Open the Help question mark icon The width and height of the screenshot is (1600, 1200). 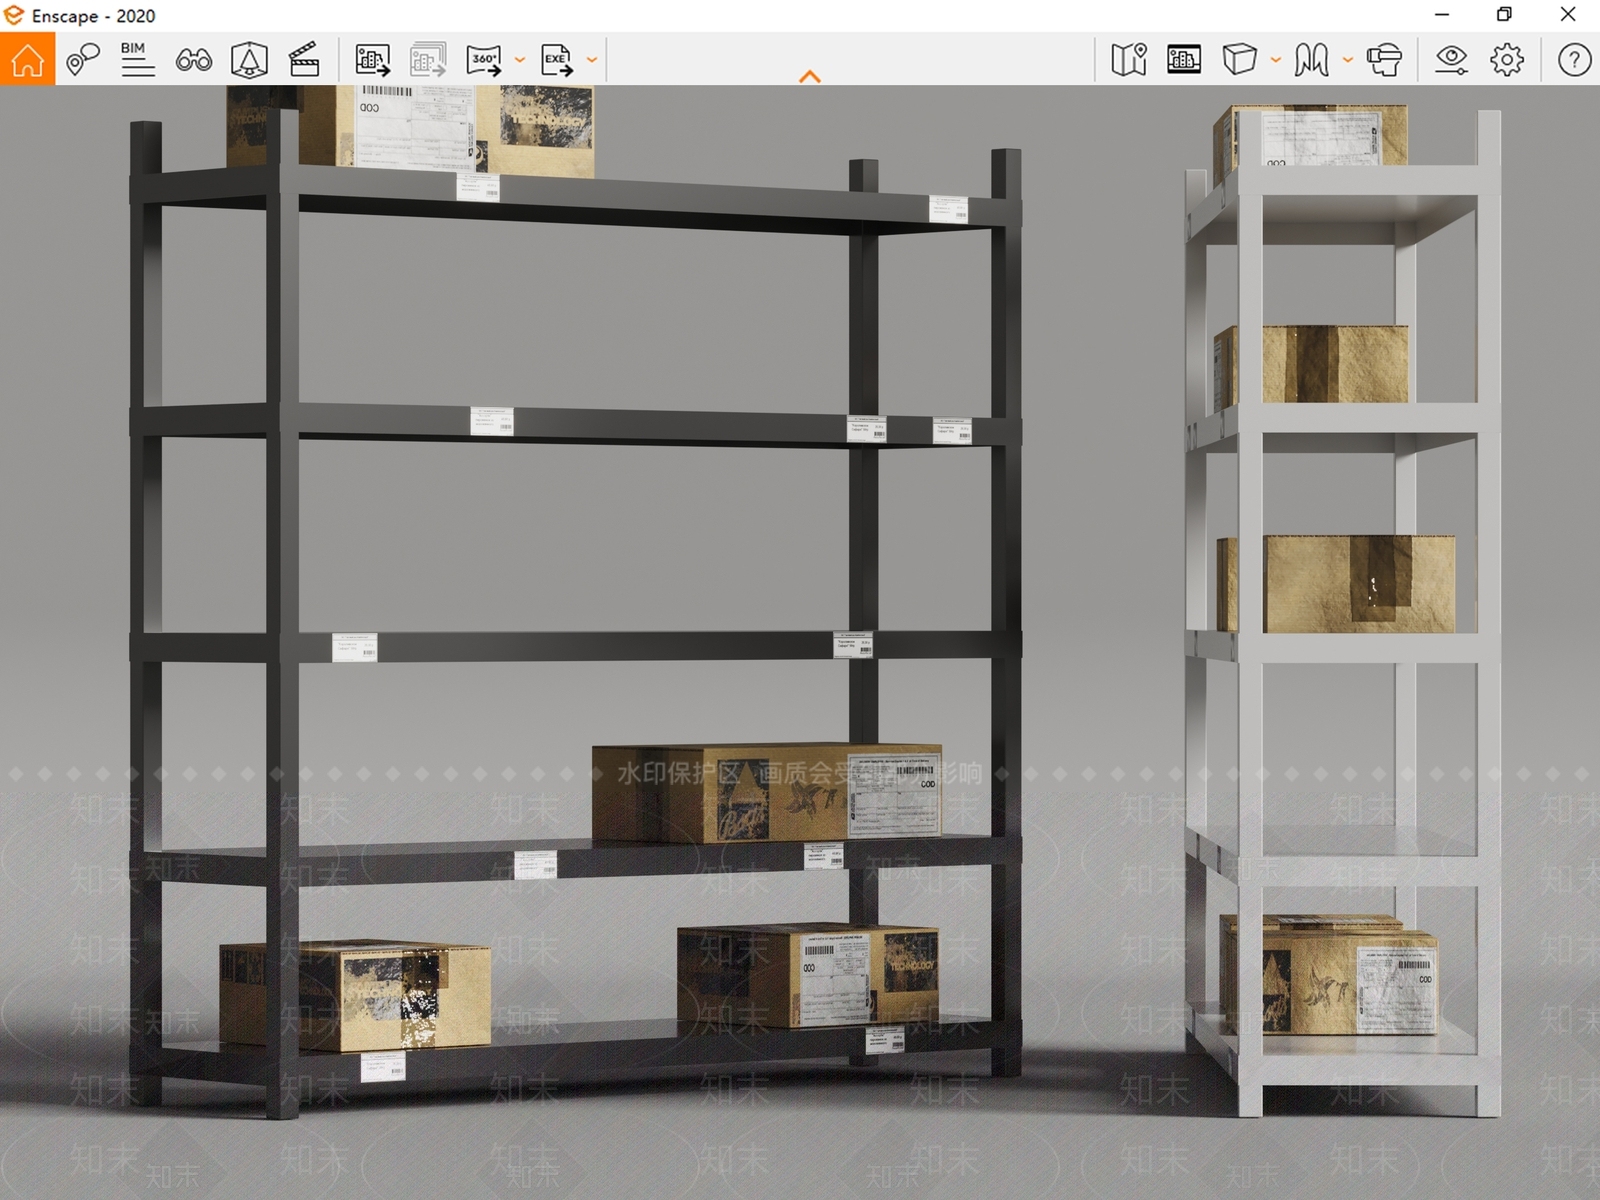(1574, 60)
